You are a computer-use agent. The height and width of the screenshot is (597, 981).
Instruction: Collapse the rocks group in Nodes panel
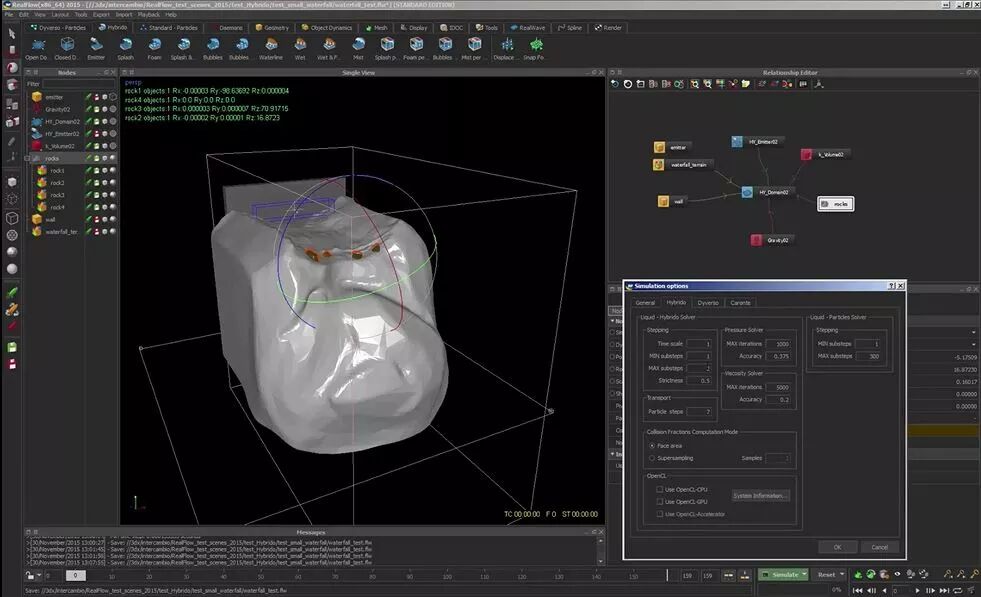pyautogui.click(x=28, y=158)
